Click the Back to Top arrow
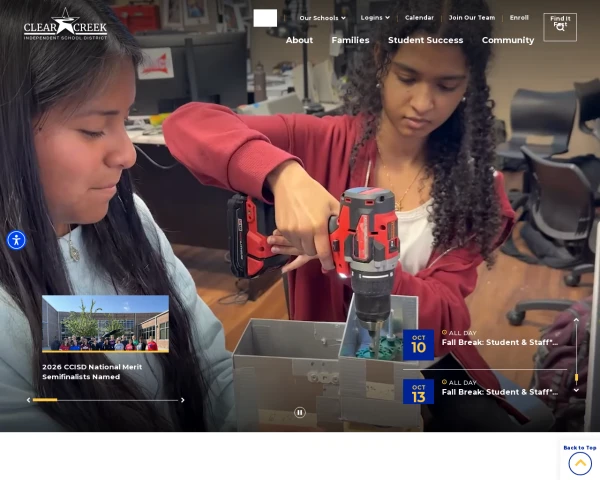Screen dimensions: 600x480 coord(580,464)
